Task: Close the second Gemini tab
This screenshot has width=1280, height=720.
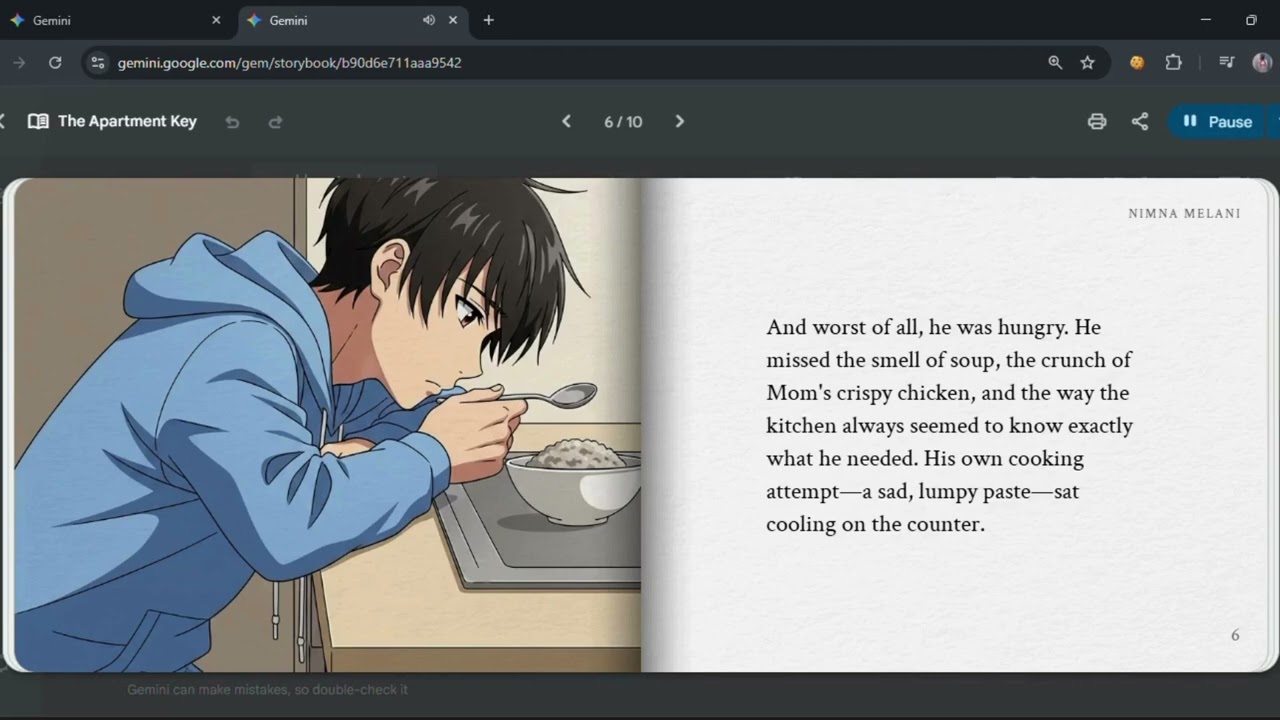Action: 453,20
